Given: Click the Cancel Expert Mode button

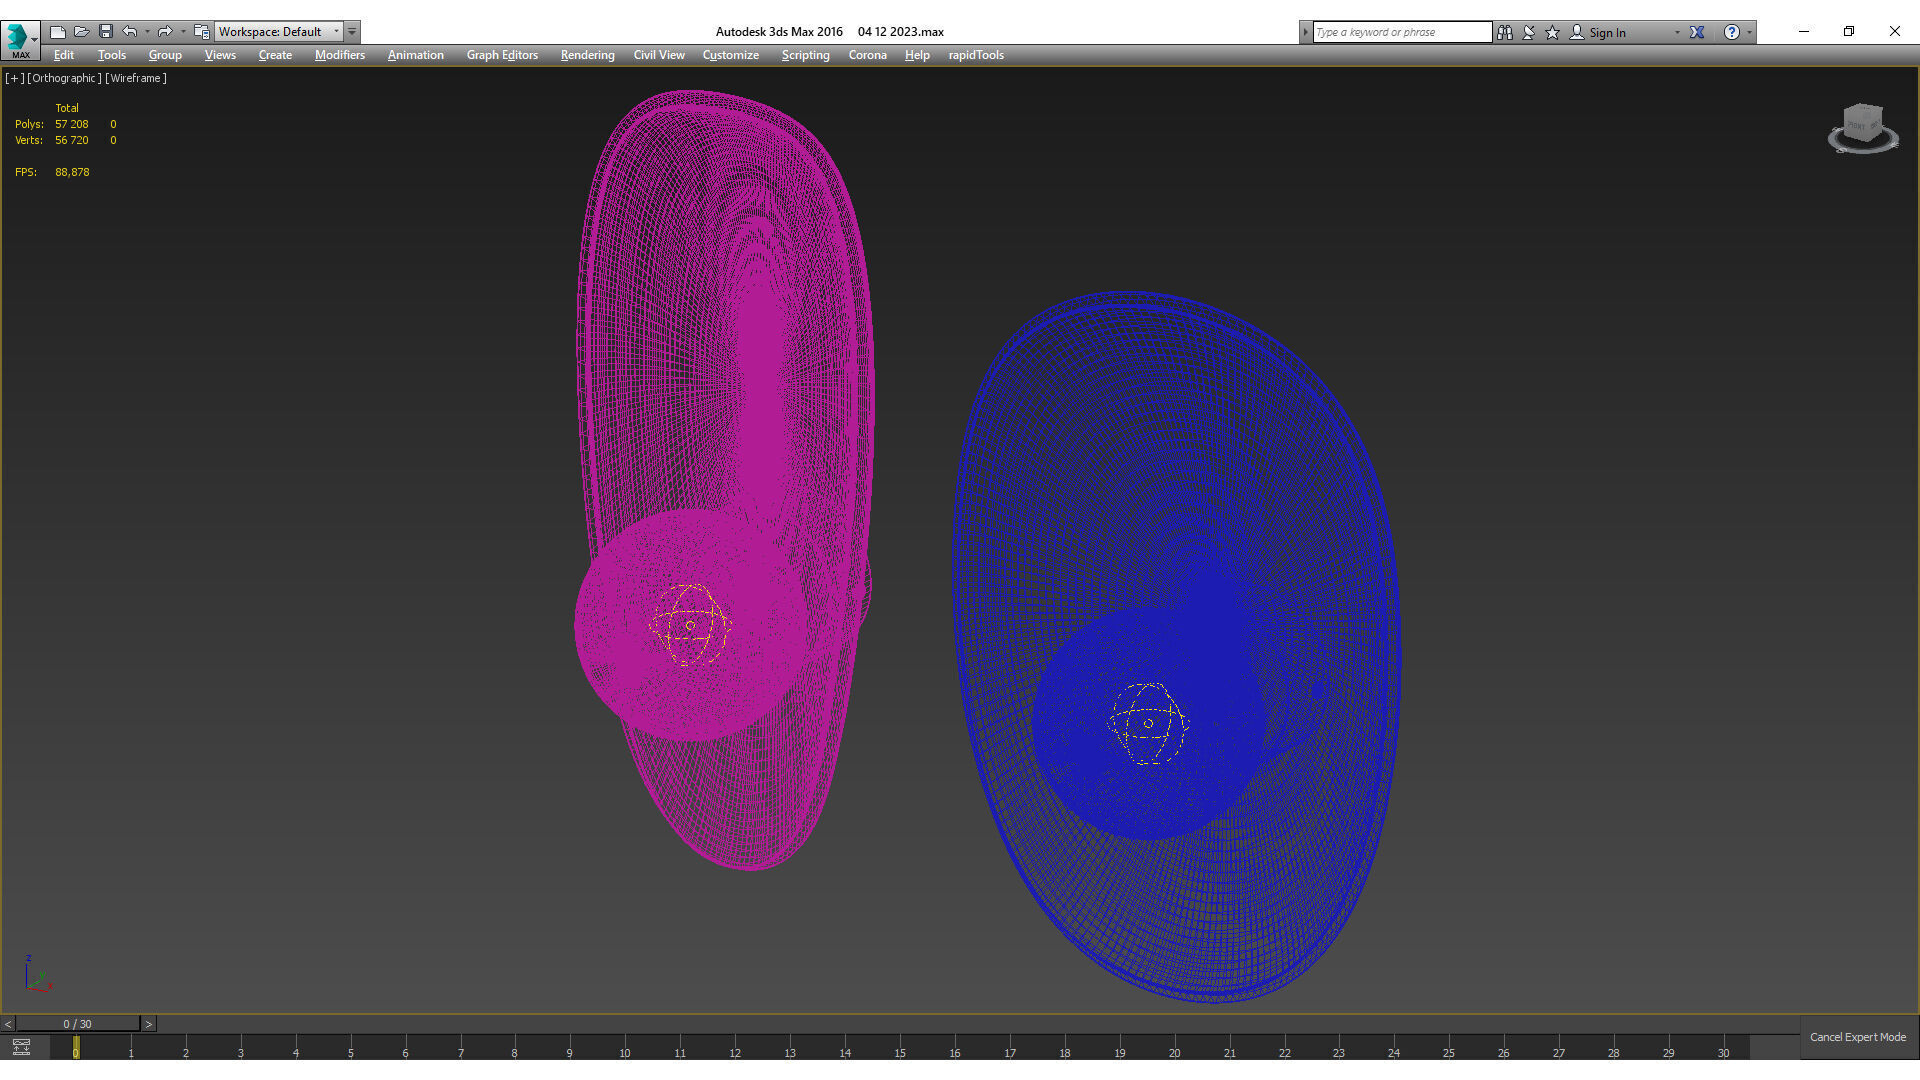Looking at the screenshot, I should [x=1858, y=1037].
